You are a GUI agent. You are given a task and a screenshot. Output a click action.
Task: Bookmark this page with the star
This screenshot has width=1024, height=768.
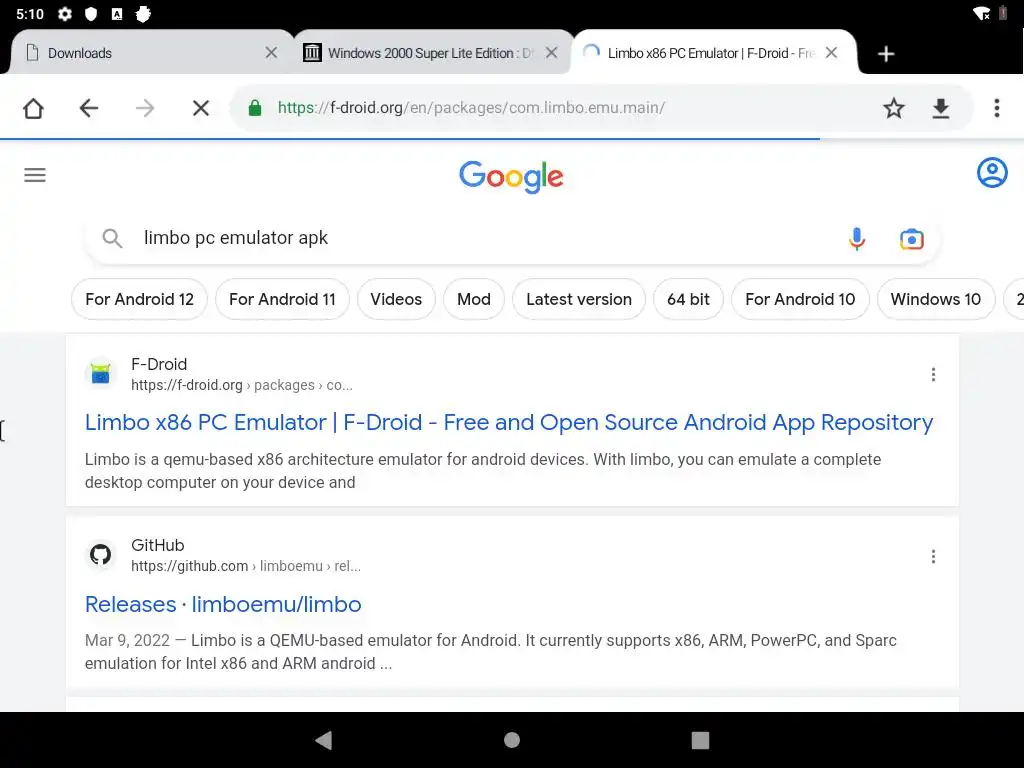[x=894, y=108]
